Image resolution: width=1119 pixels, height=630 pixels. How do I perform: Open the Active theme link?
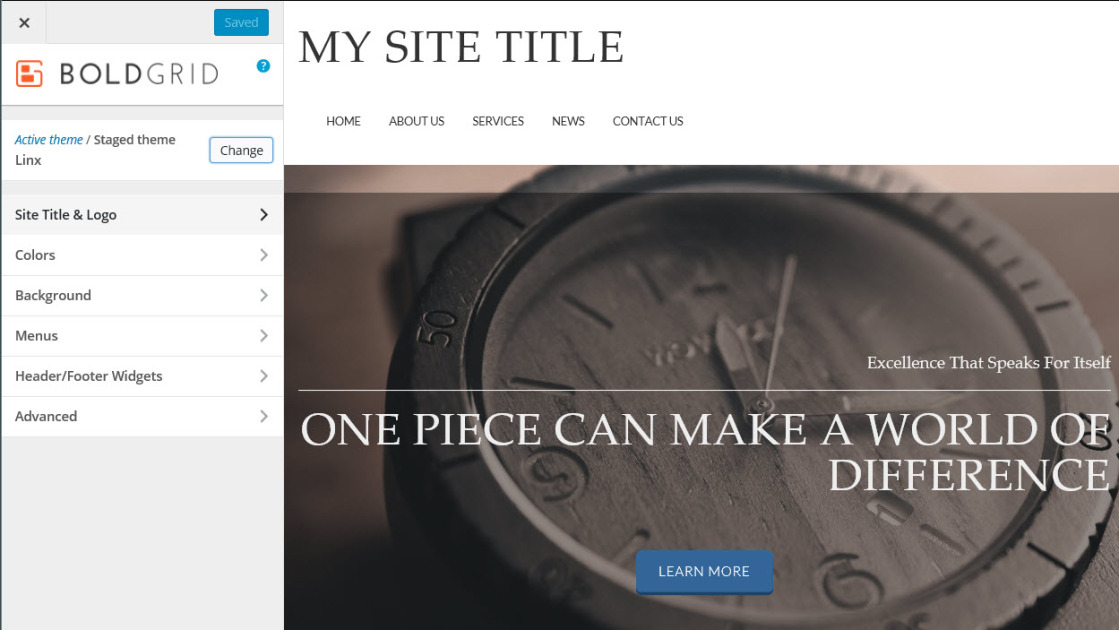(49, 140)
